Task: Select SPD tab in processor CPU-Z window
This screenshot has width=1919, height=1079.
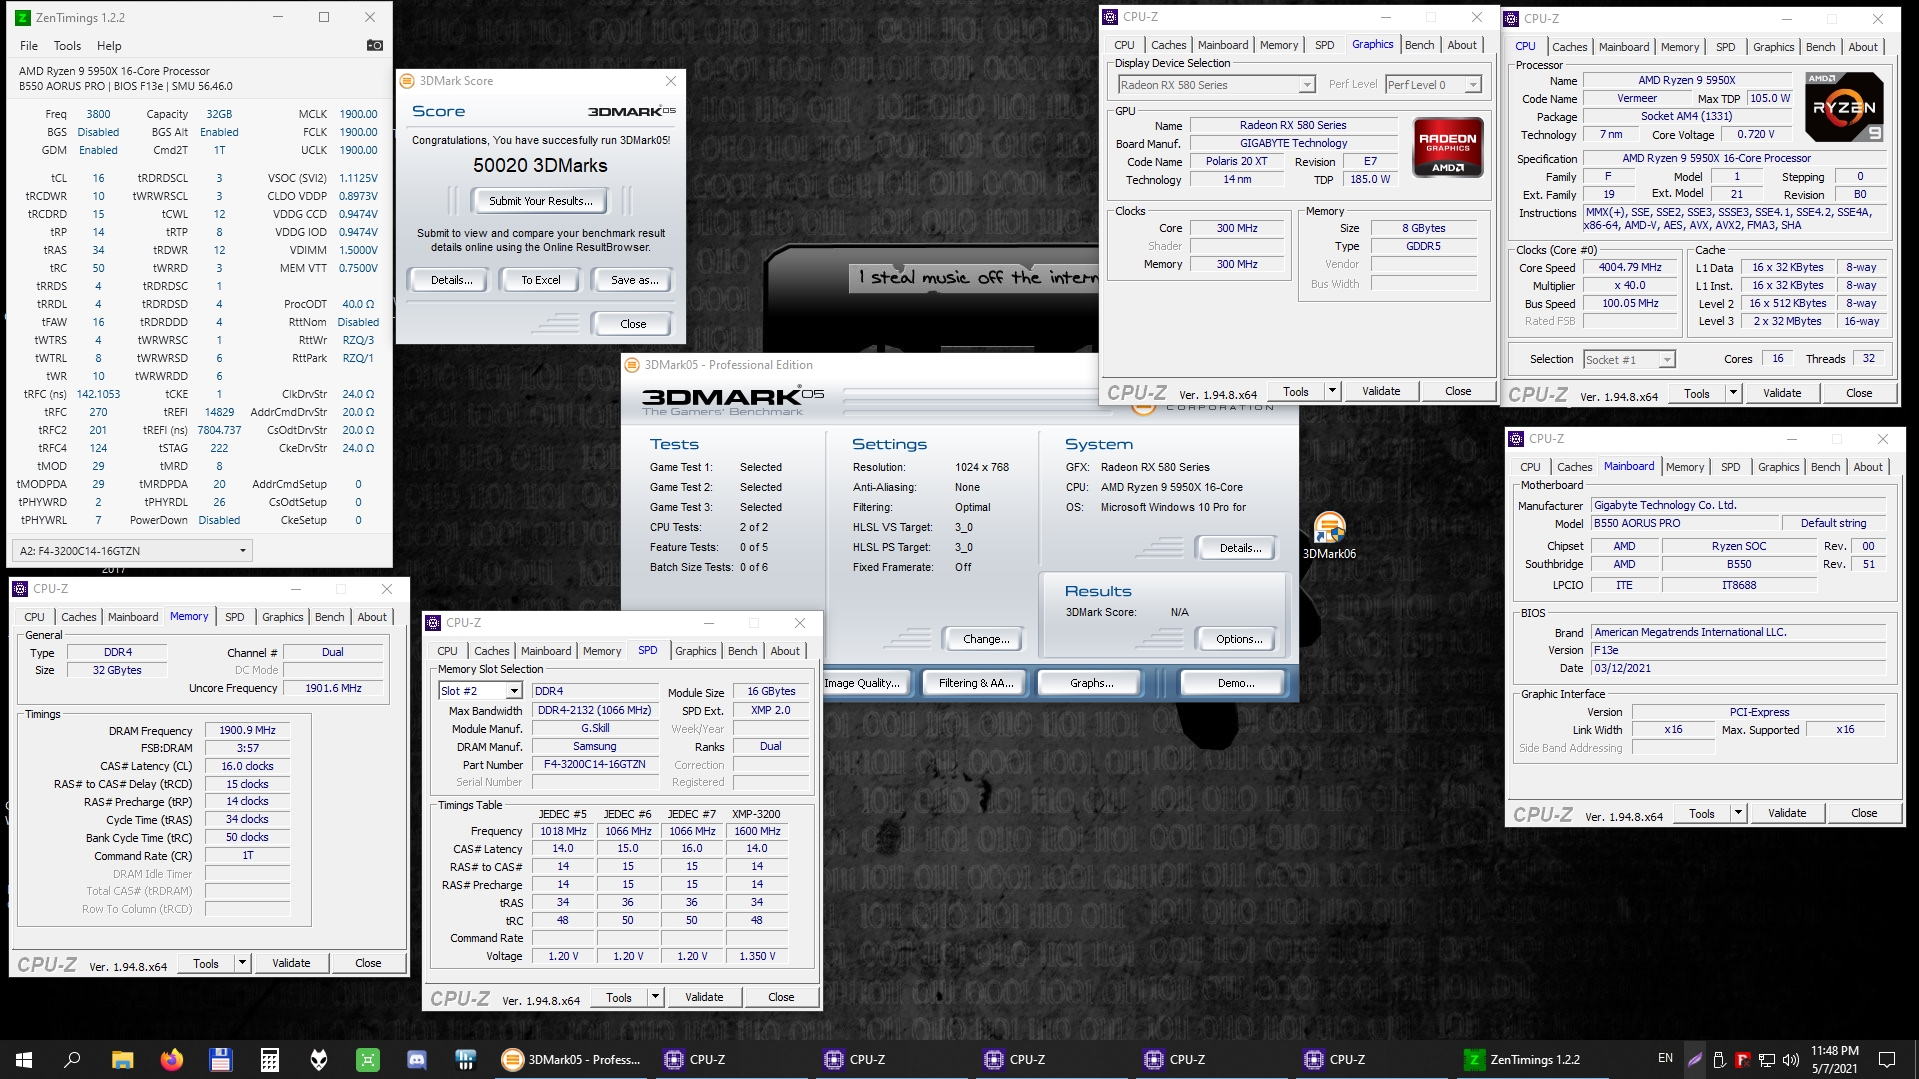Action: coord(1726,47)
